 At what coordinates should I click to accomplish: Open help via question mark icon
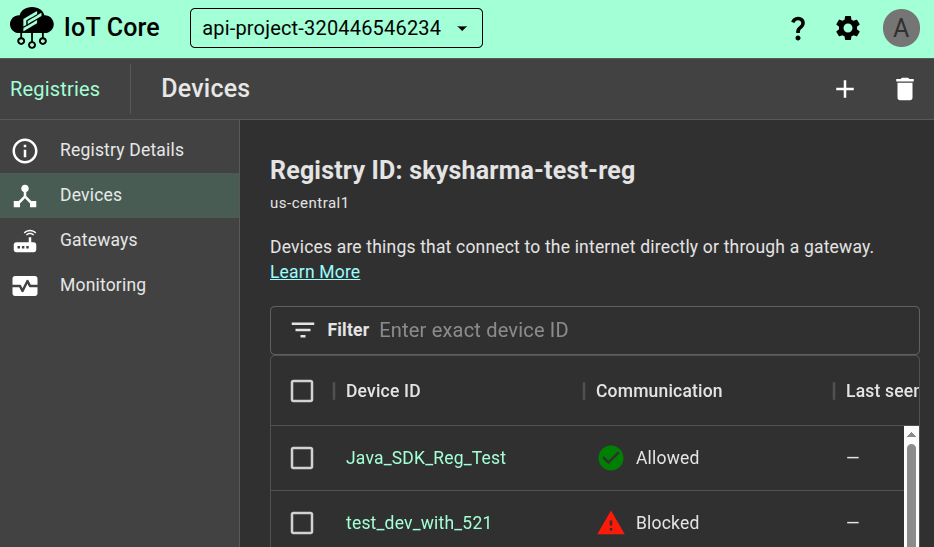point(798,29)
